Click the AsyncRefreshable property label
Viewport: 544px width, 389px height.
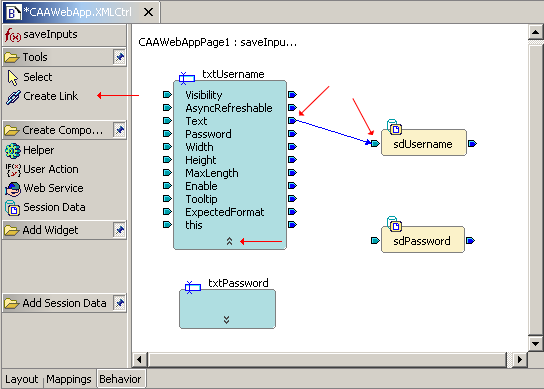[x=229, y=108]
